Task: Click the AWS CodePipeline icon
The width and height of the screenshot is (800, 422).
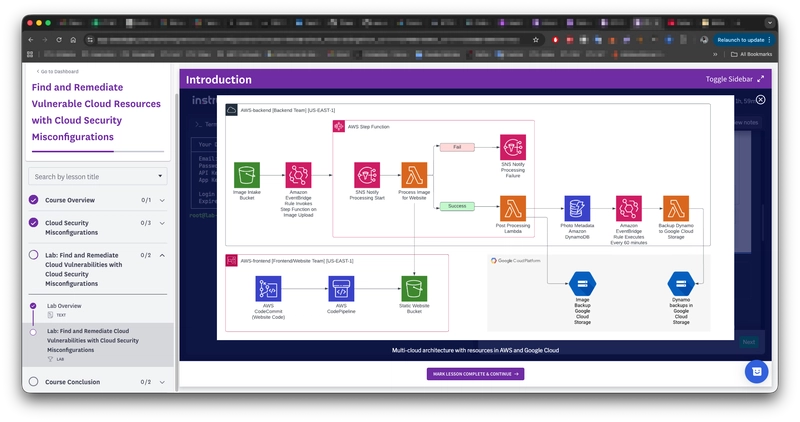Action: click(341, 289)
